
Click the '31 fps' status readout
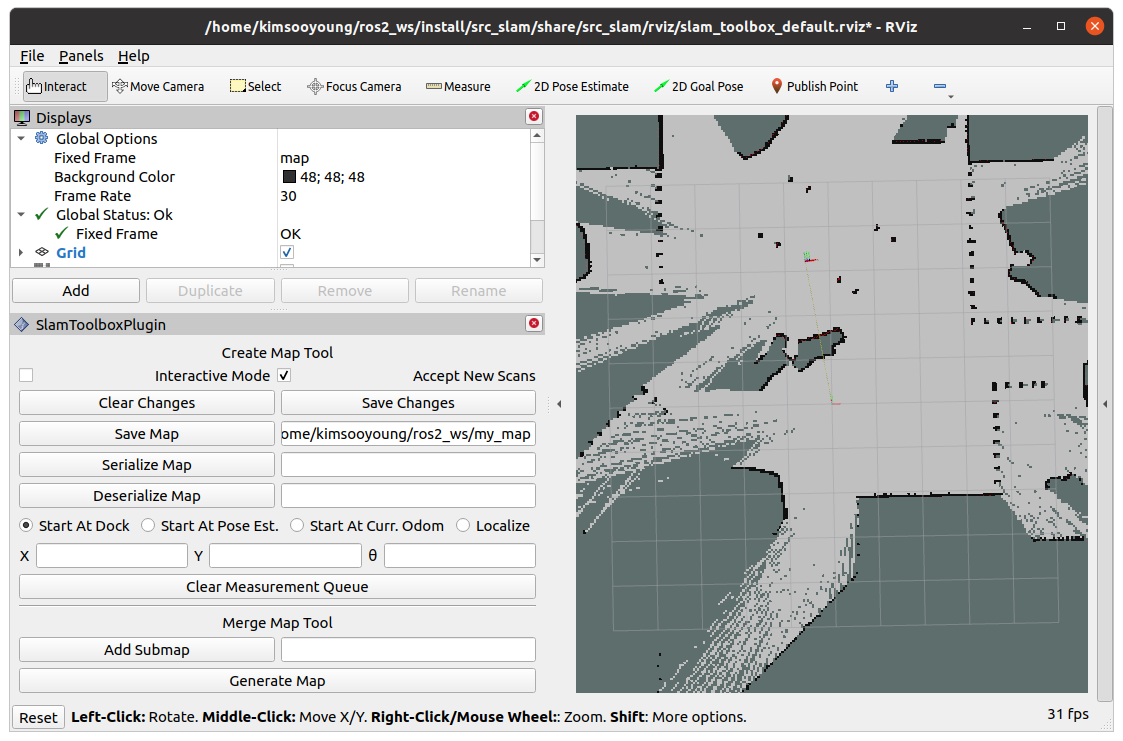[x=1068, y=714]
